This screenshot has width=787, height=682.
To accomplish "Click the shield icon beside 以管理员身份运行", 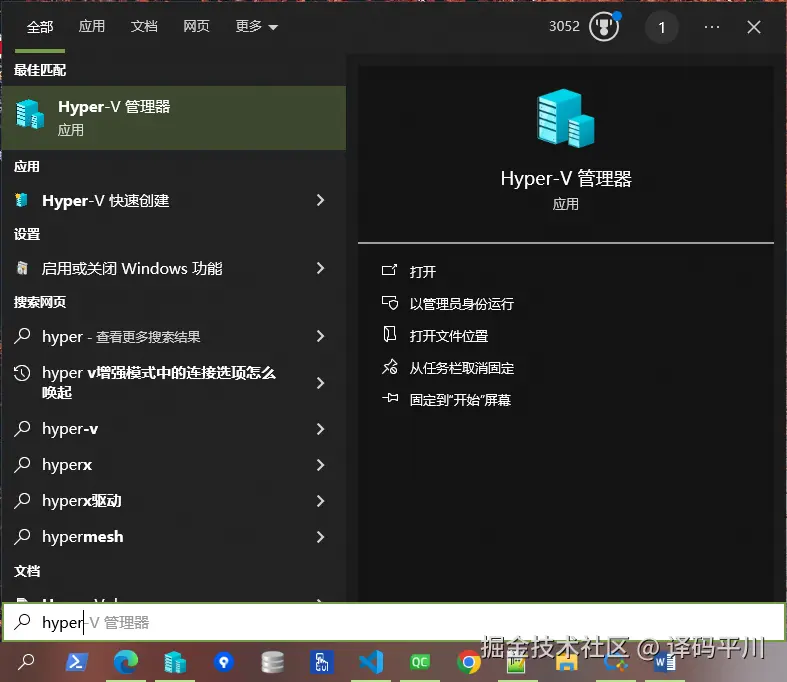I will tap(389, 303).
